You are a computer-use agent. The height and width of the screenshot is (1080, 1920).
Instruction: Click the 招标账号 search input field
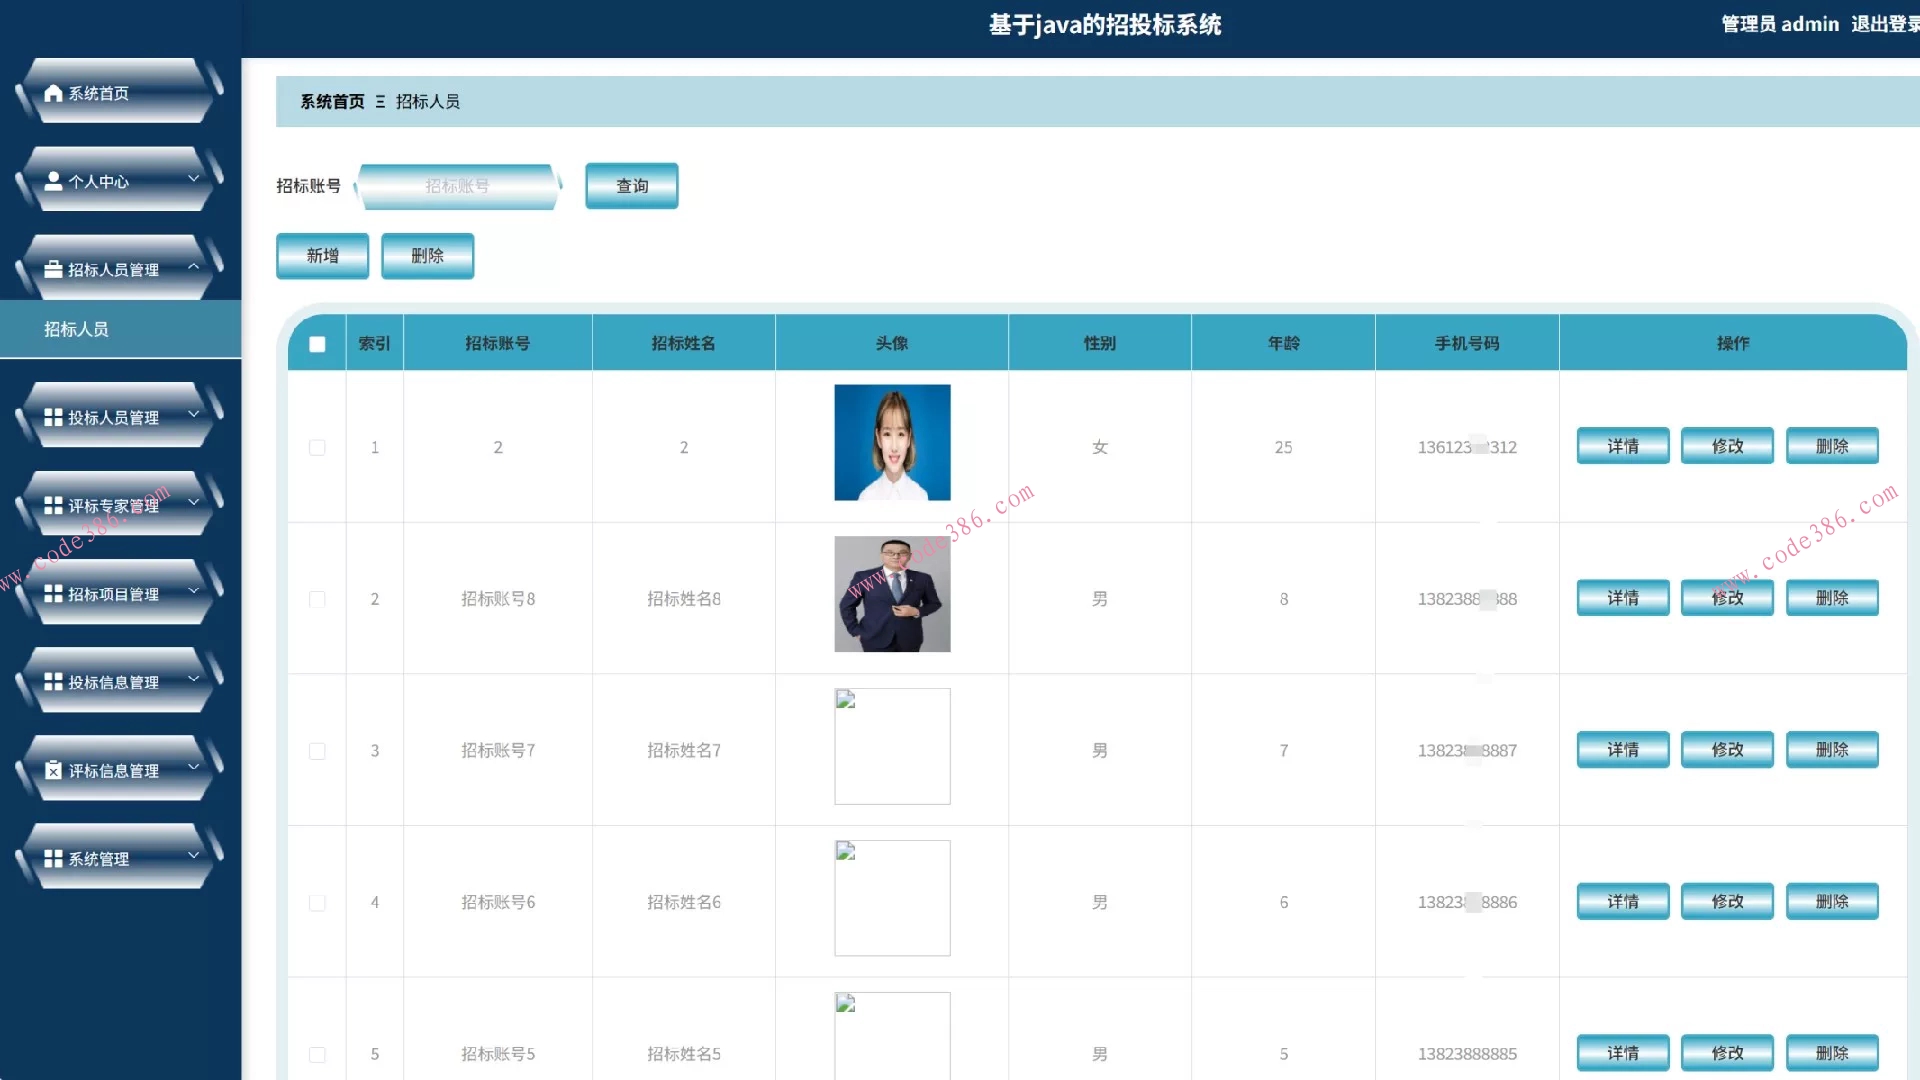click(457, 186)
